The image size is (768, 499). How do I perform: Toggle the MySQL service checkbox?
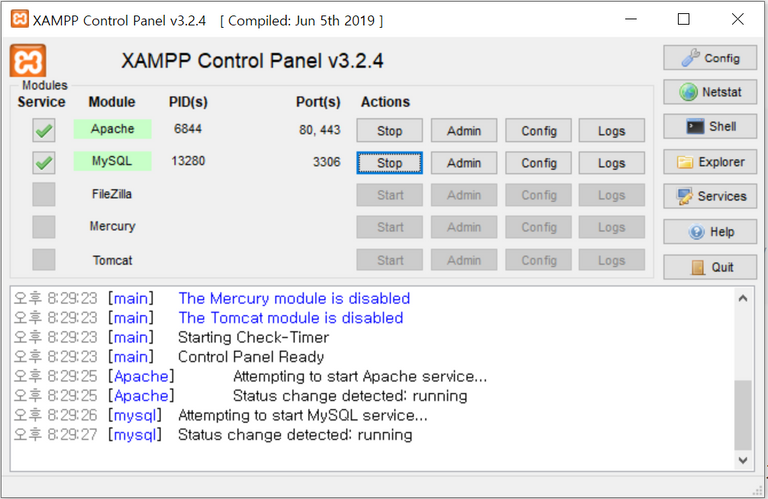click(44, 163)
